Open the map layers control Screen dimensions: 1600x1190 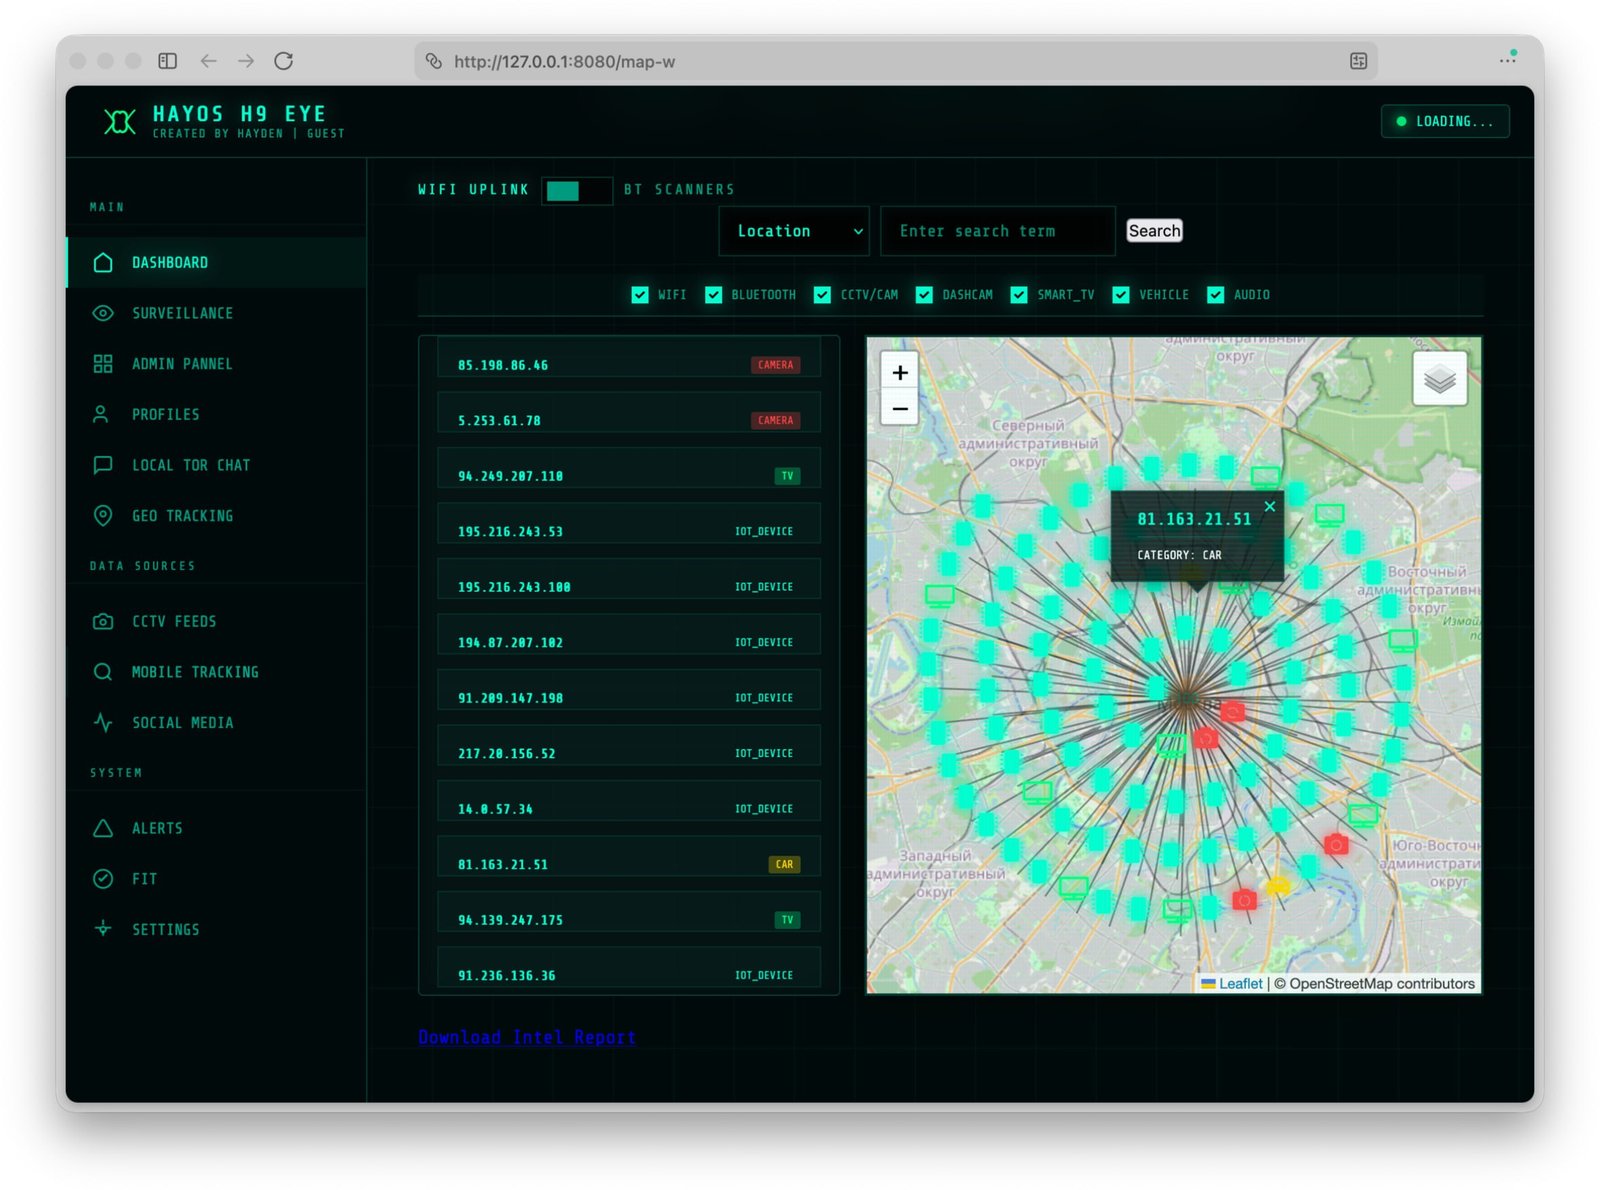[x=1439, y=379]
